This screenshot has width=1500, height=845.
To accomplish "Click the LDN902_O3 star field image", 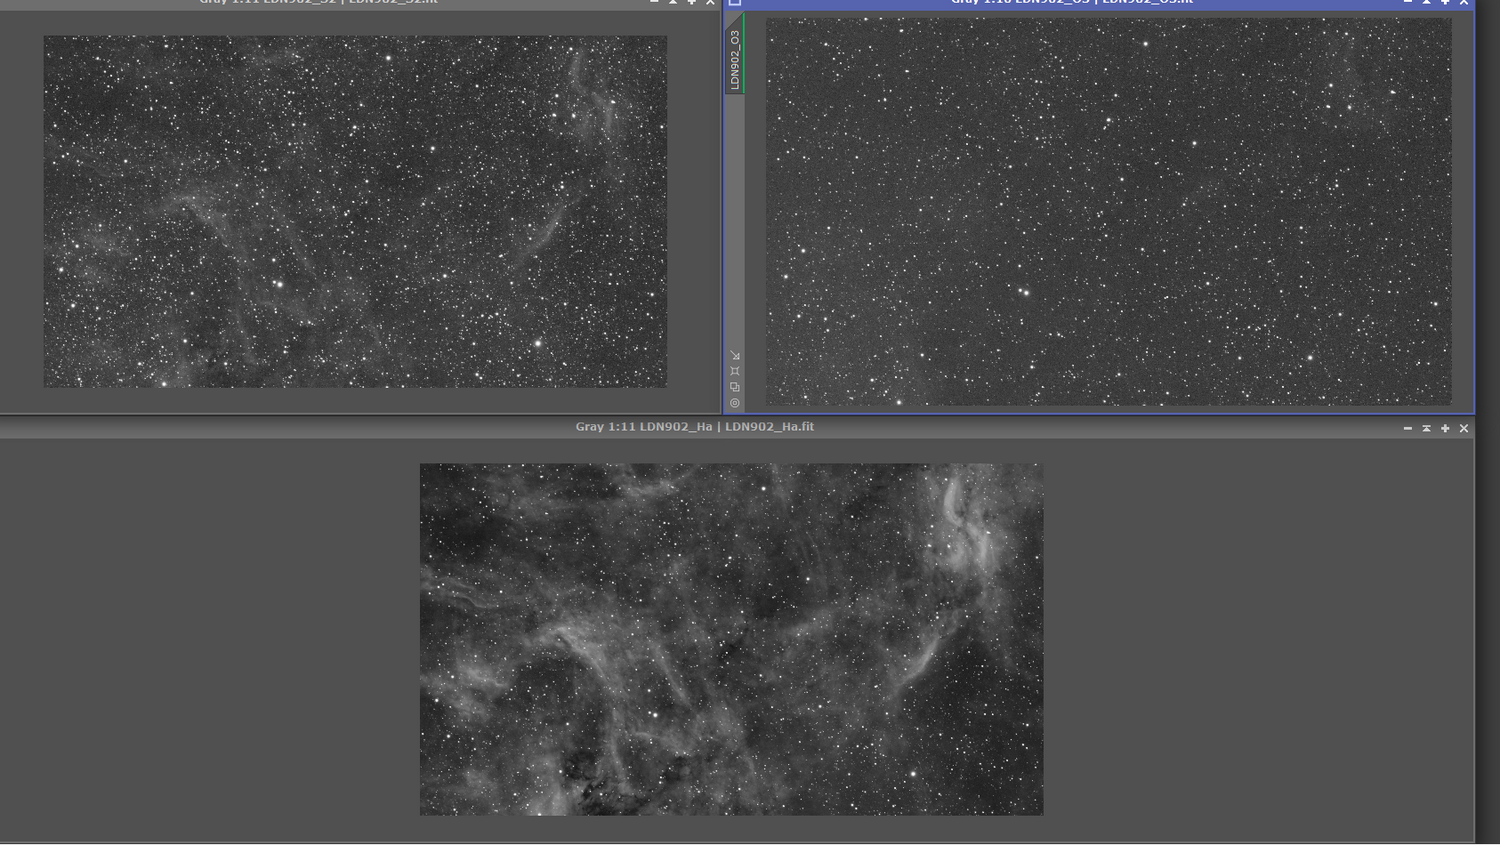I will [1108, 211].
